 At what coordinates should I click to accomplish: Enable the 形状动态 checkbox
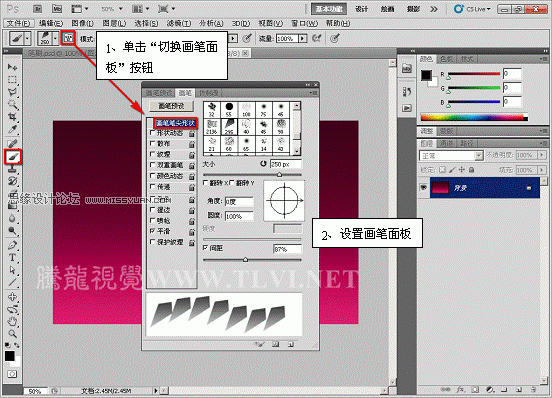(x=152, y=133)
